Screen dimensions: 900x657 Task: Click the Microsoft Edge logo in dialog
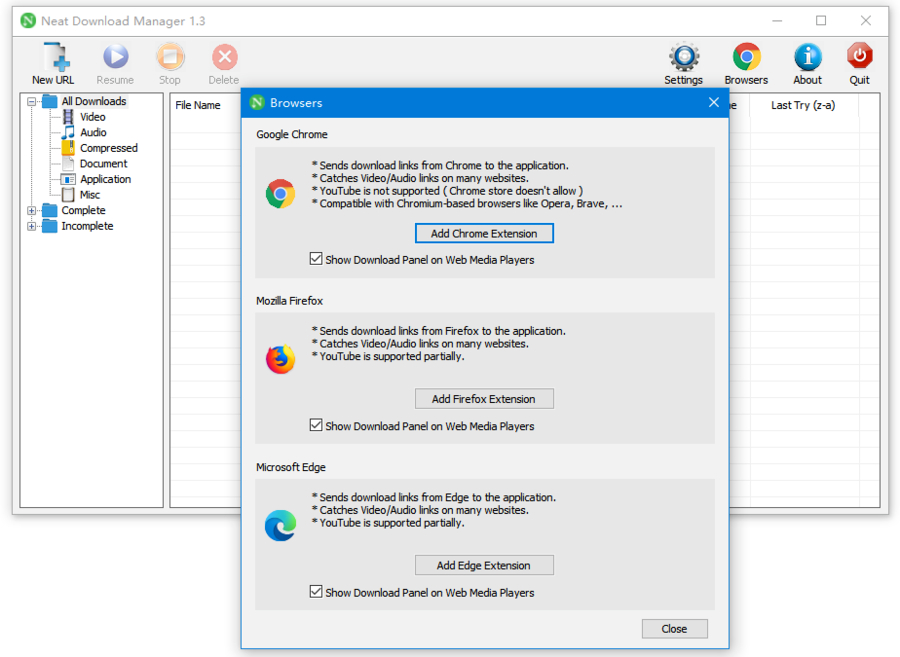pyautogui.click(x=280, y=525)
